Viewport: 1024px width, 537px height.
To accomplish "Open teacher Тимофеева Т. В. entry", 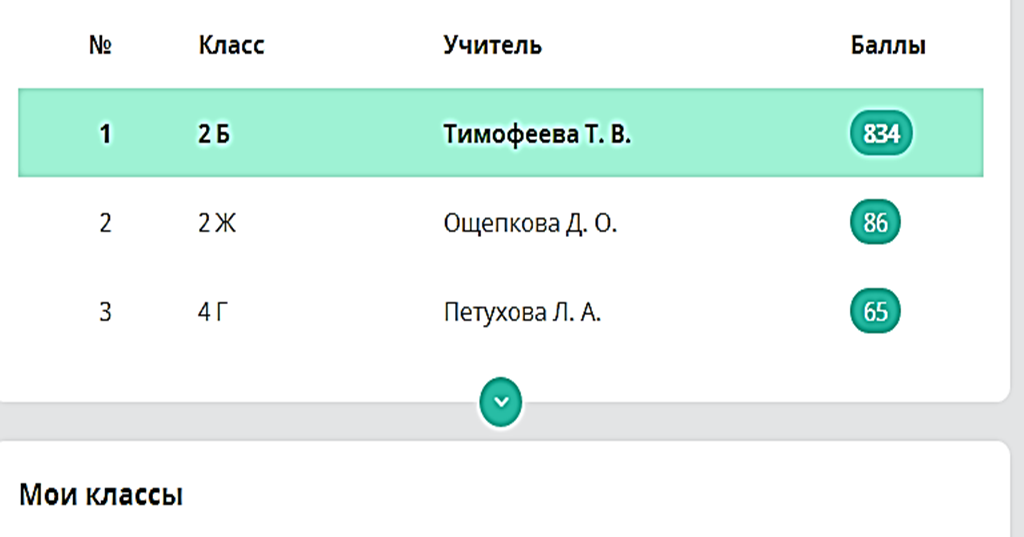I will tap(537, 134).
